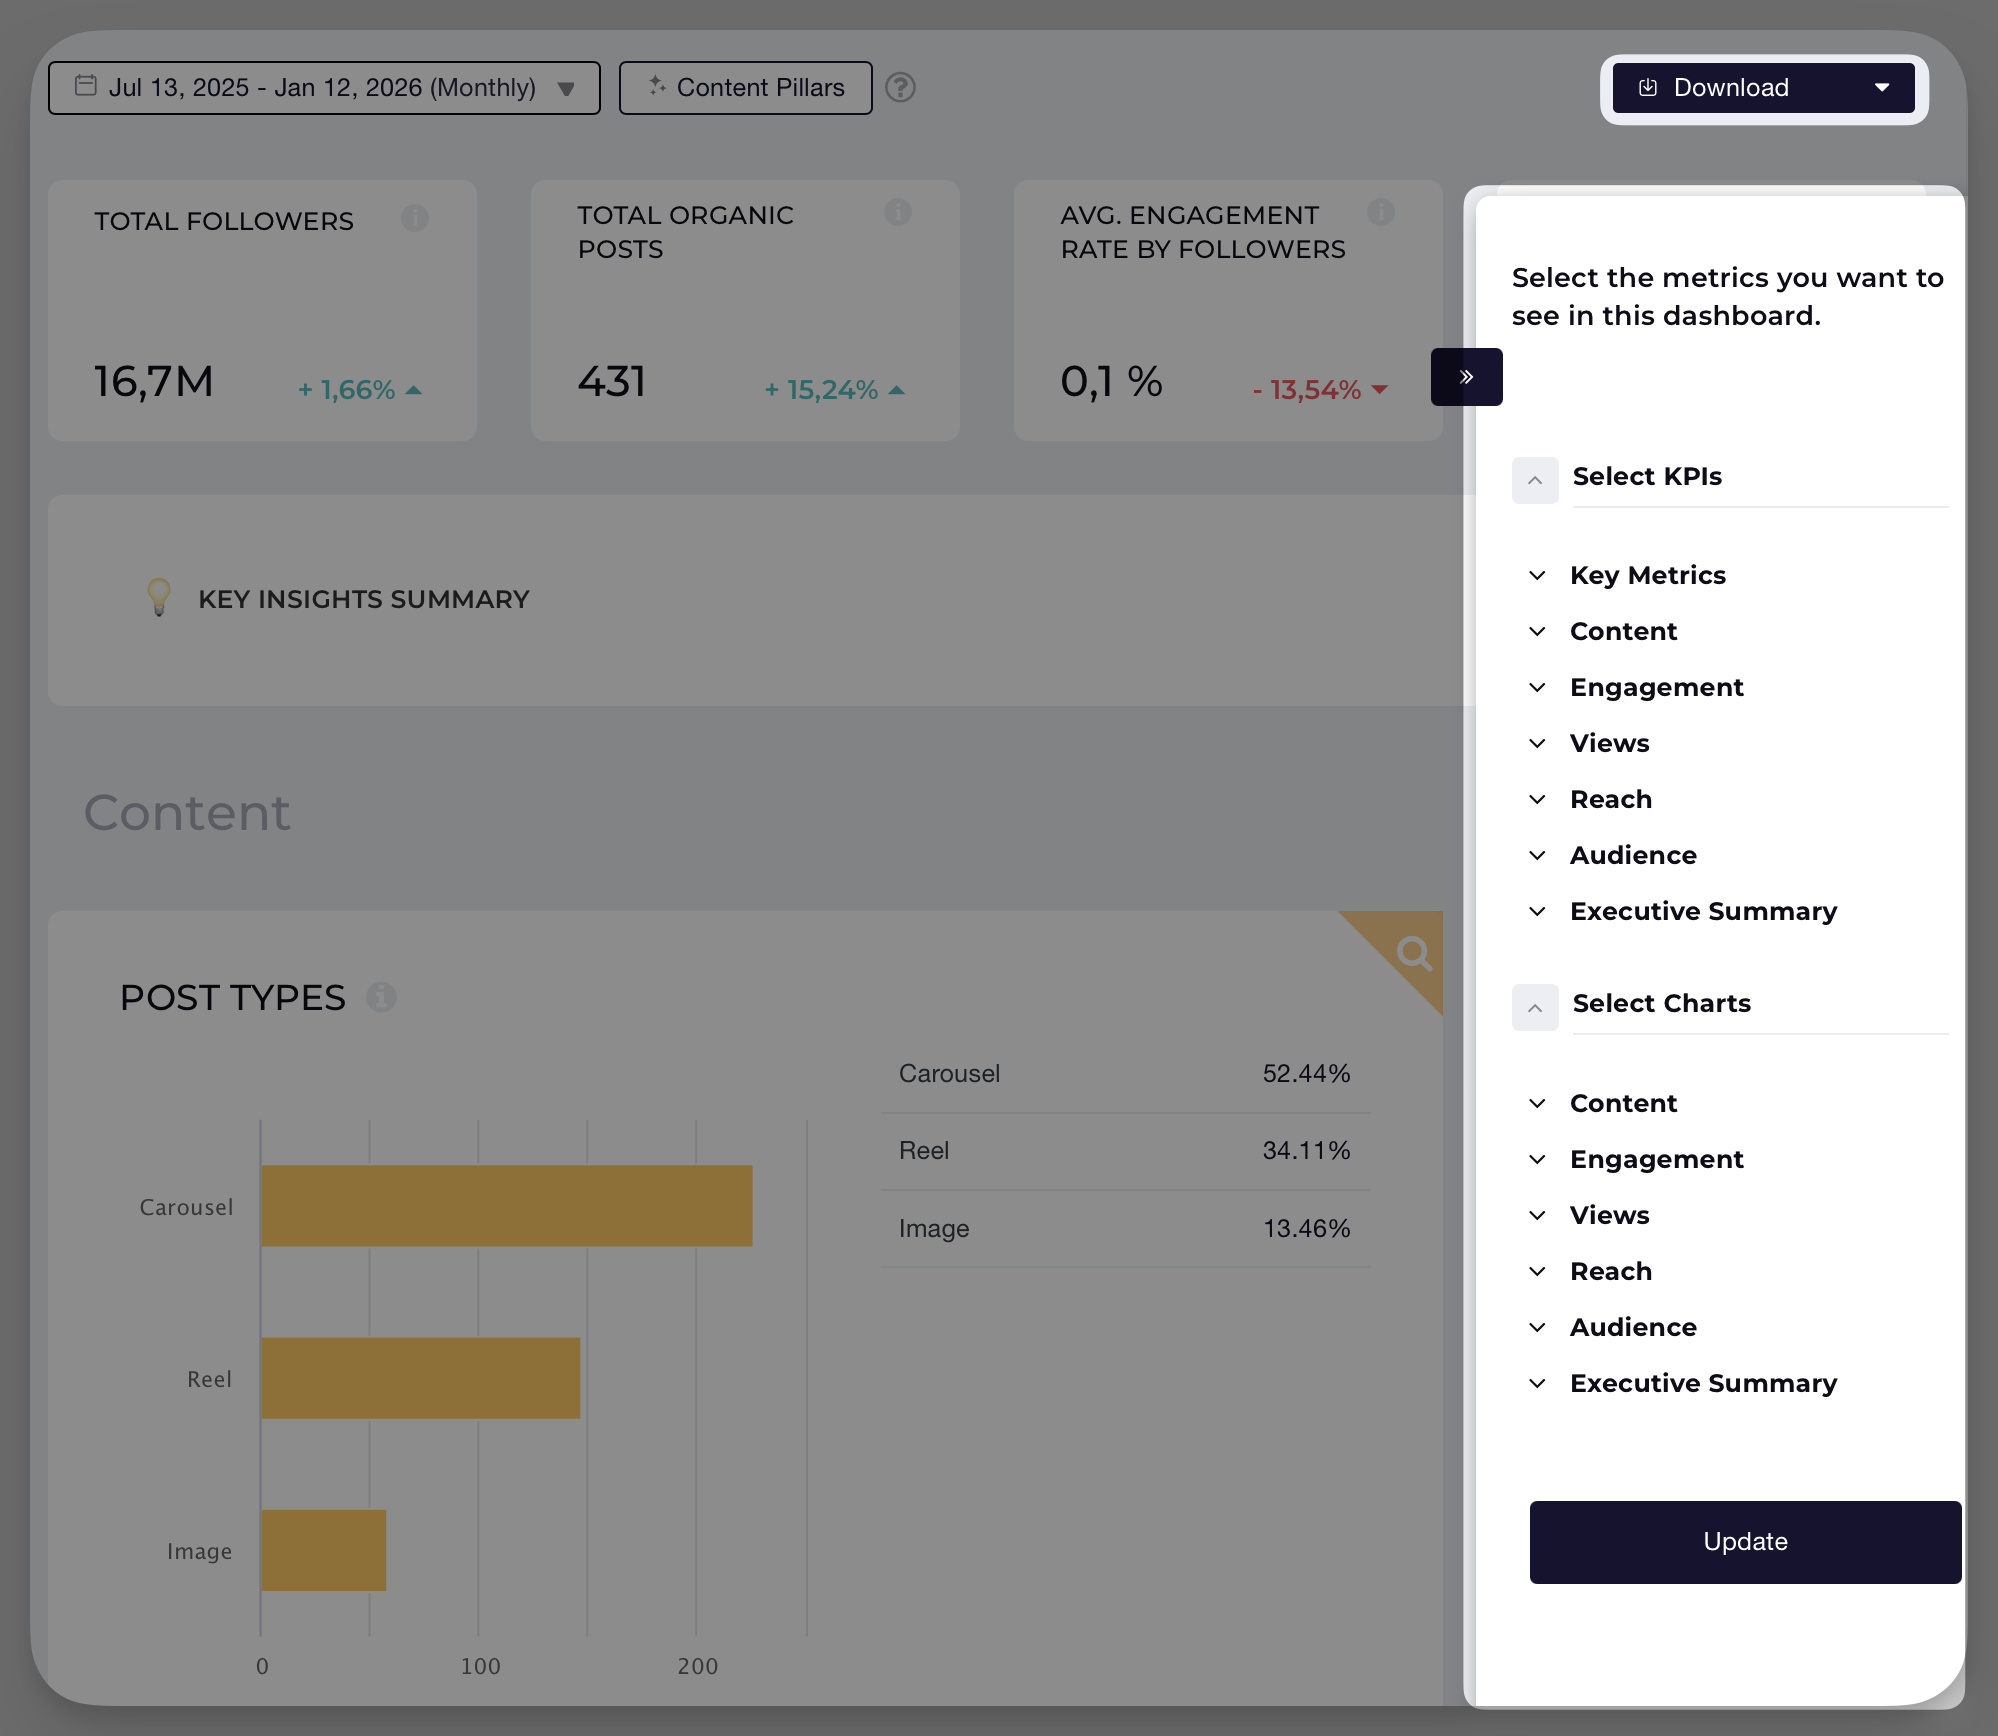Open the Download dropdown arrow
This screenshot has width=1998, height=1736.
pos(1883,88)
